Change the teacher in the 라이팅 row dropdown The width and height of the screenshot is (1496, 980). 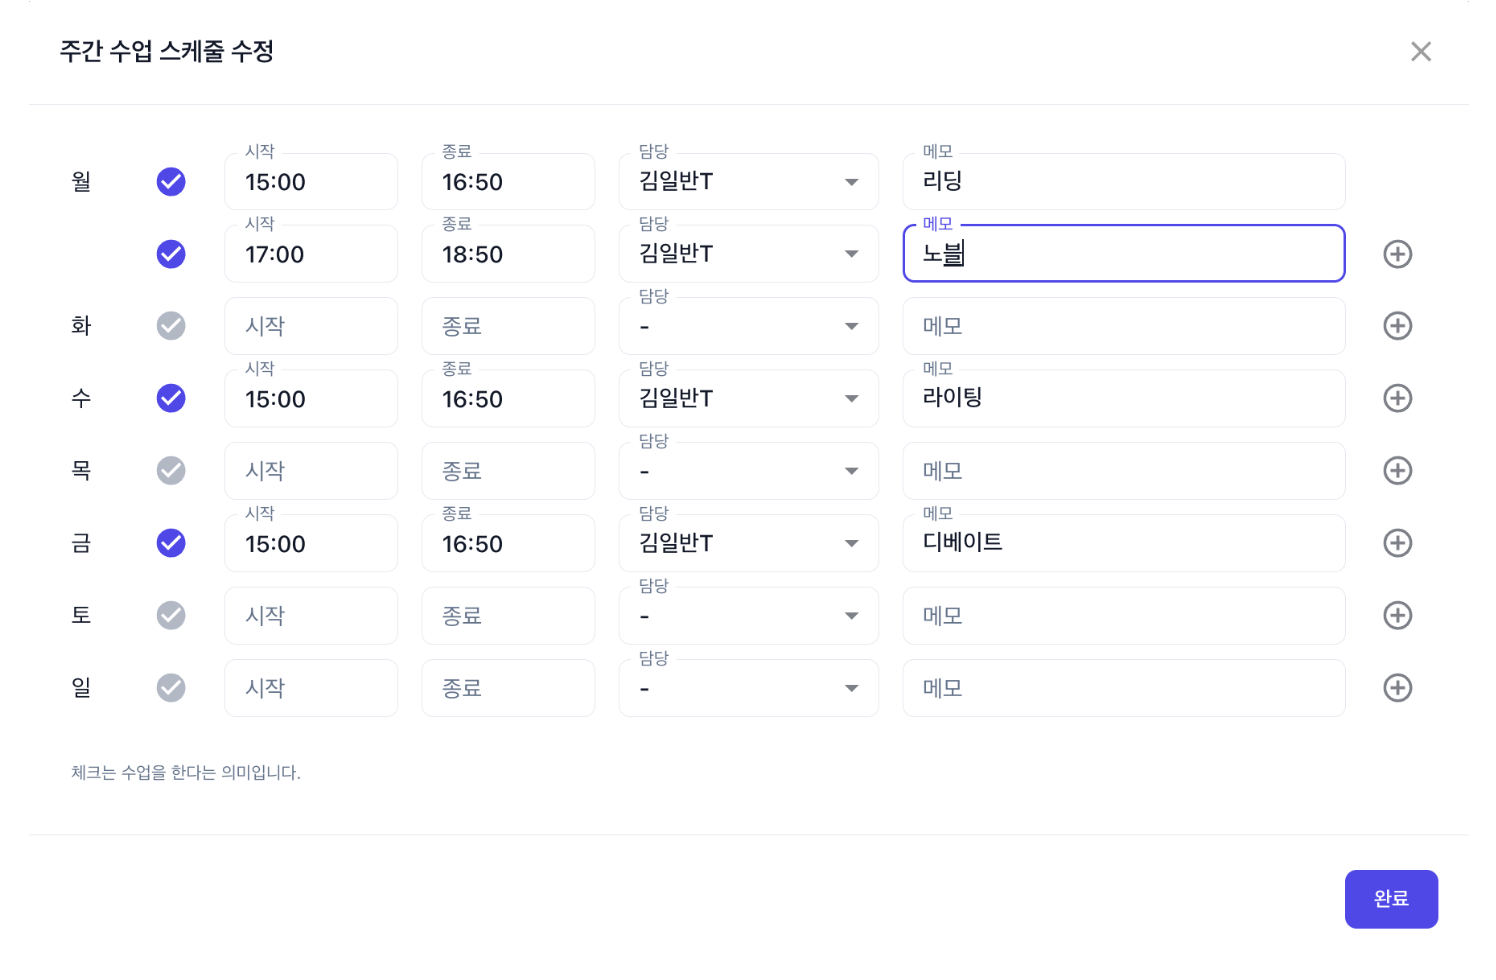[749, 398]
